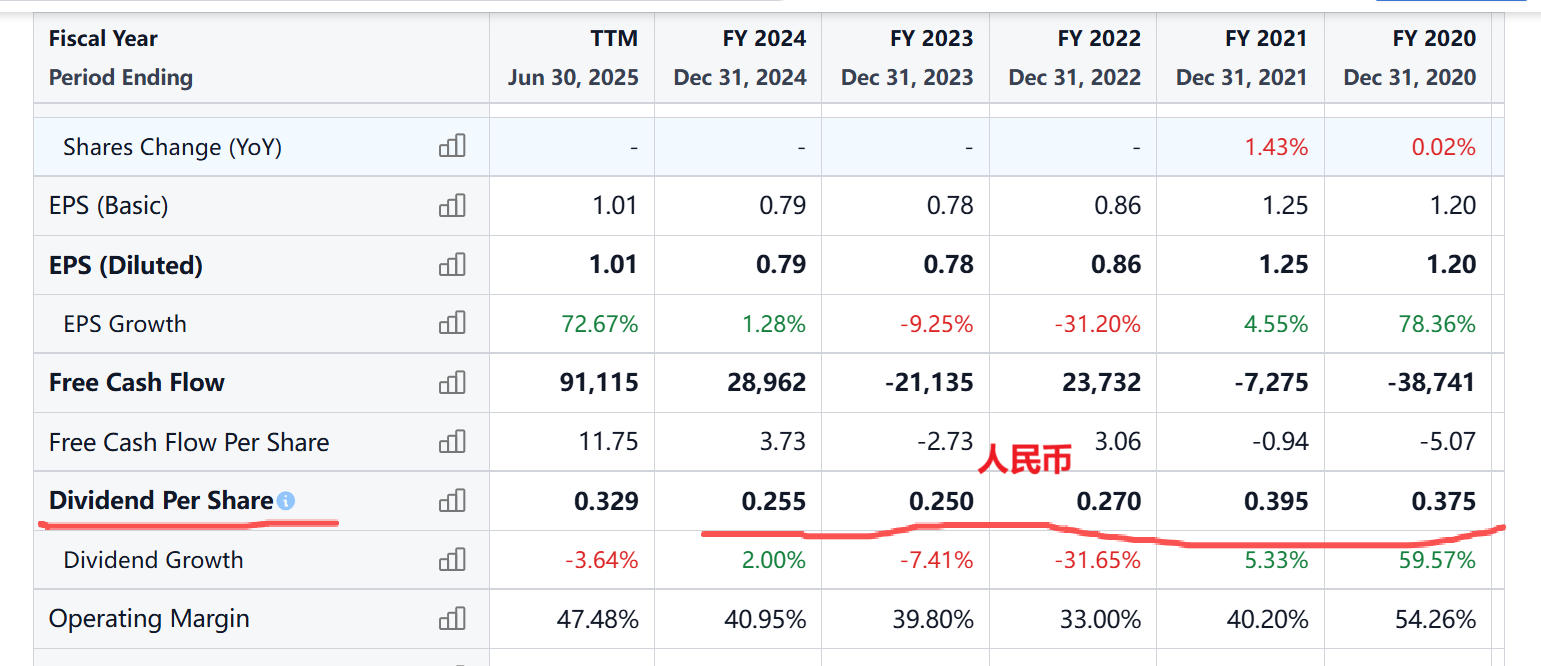Show Dividend Growth chart icon
Image resolution: width=1541 pixels, height=666 pixels.
(452, 560)
